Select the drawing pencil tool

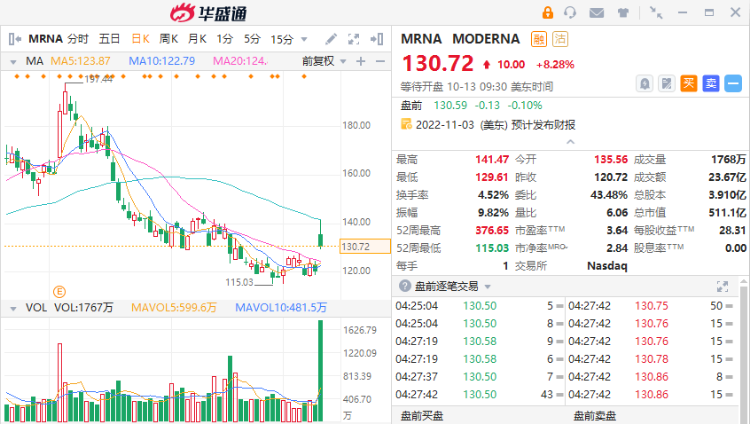[331, 39]
